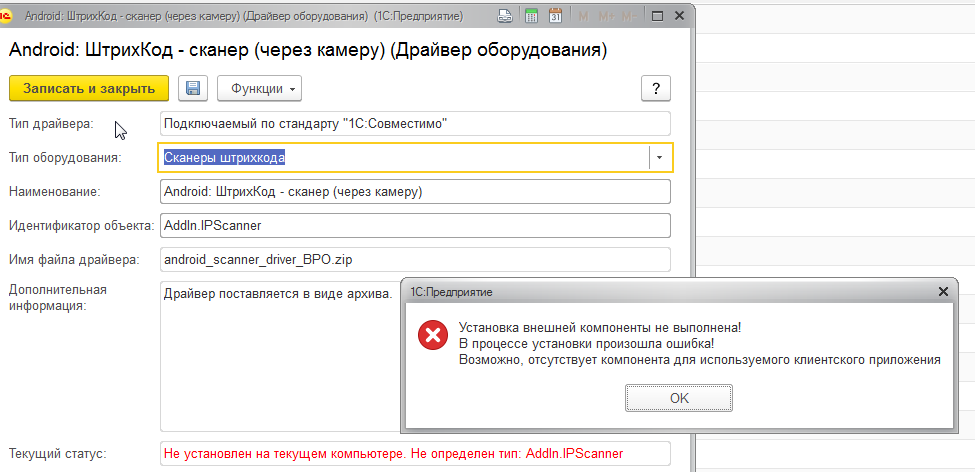Screen dimensions: 975x472
Task: Click the Наименование input field
Action: [x=415, y=192]
